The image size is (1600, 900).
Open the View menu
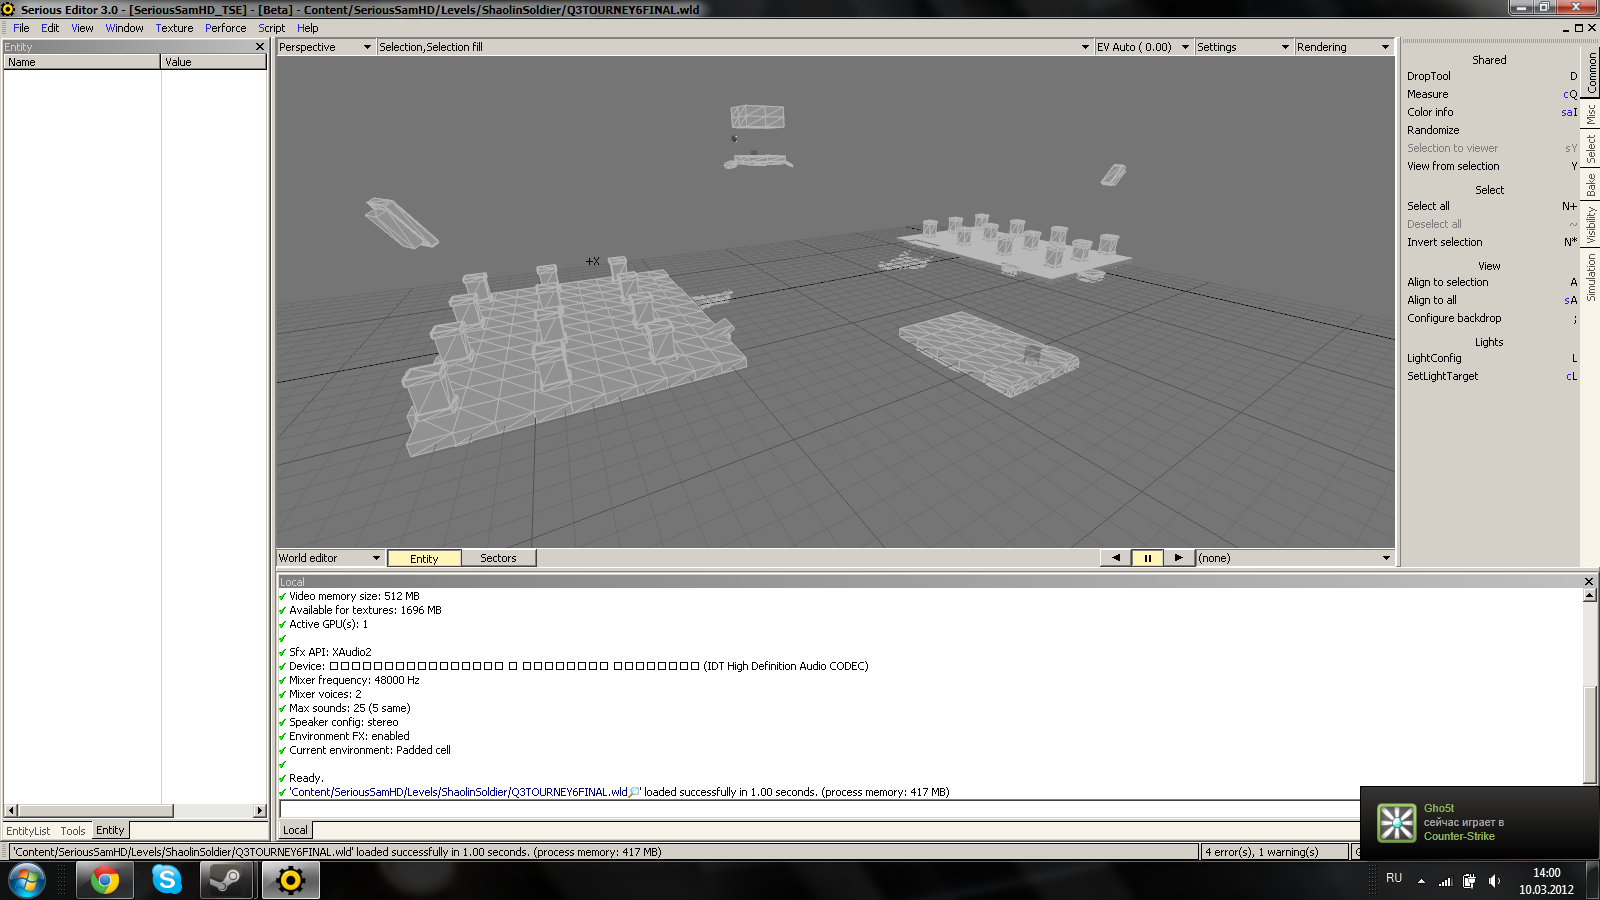point(82,28)
